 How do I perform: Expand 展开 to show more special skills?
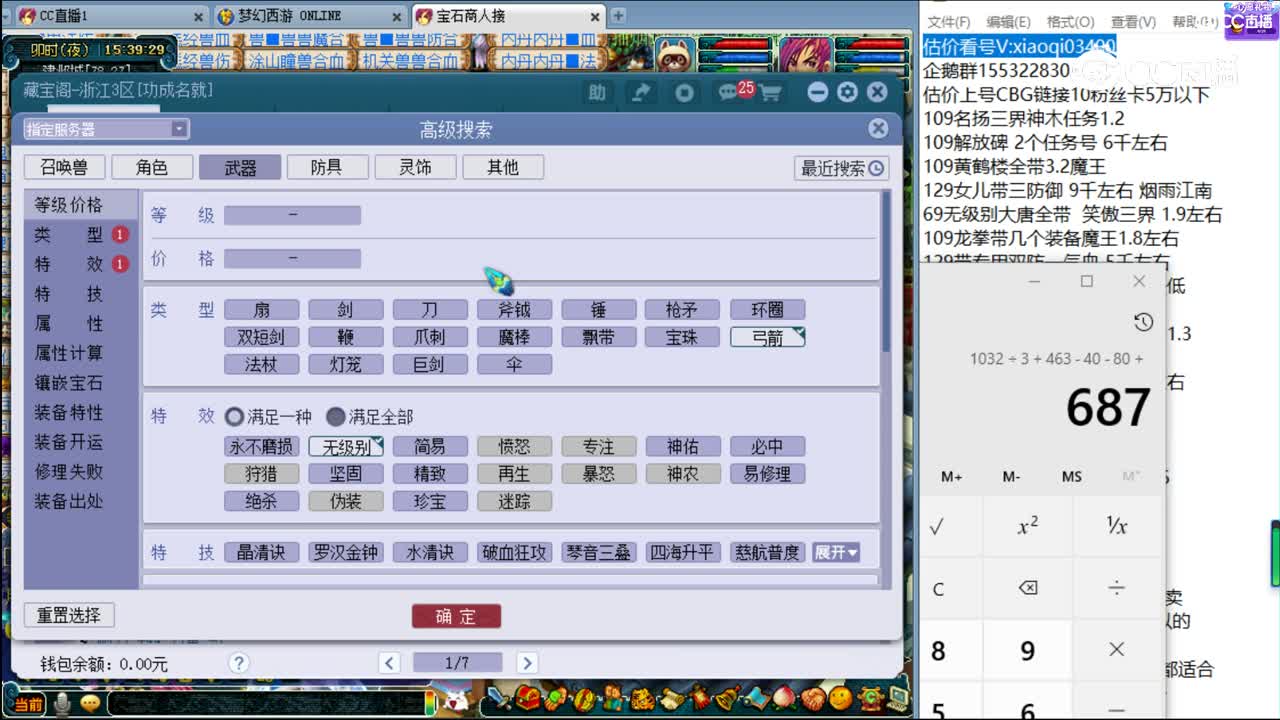pyautogui.click(x=836, y=551)
